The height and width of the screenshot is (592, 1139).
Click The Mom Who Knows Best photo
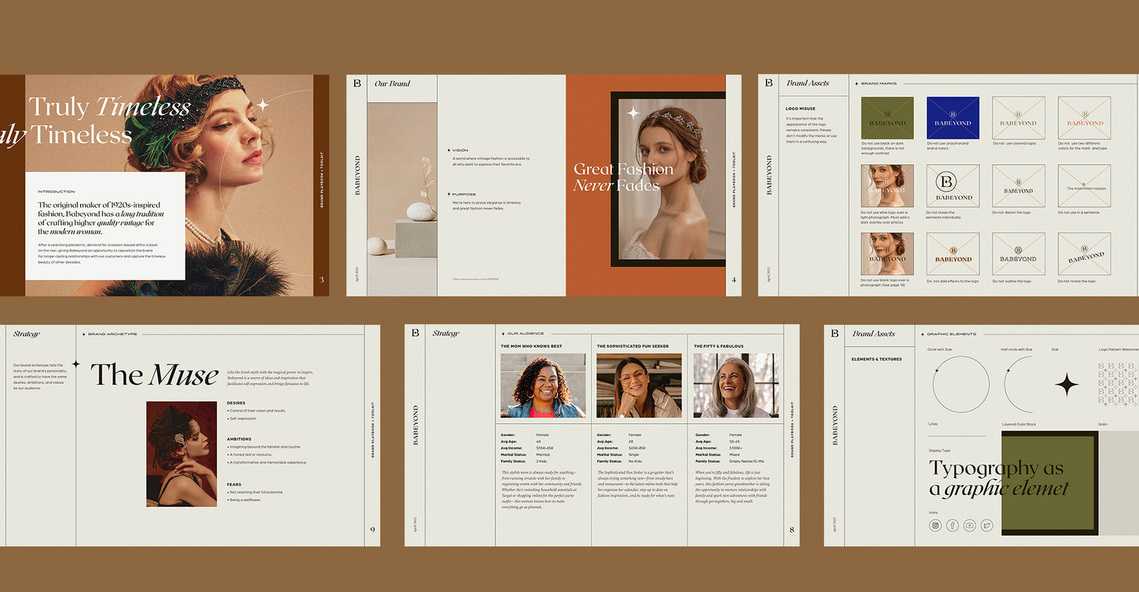[543, 385]
